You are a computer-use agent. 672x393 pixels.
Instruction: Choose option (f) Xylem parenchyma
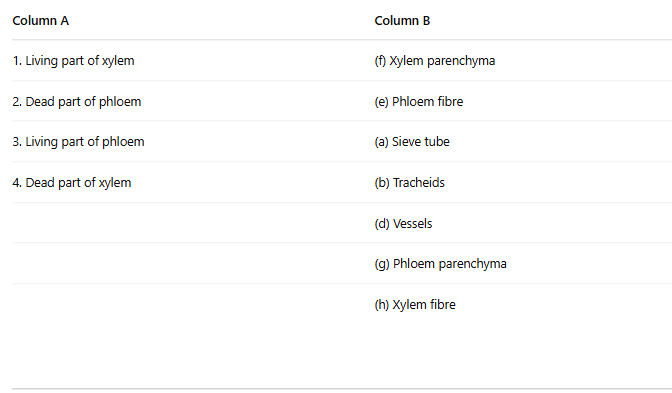pos(435,61)
